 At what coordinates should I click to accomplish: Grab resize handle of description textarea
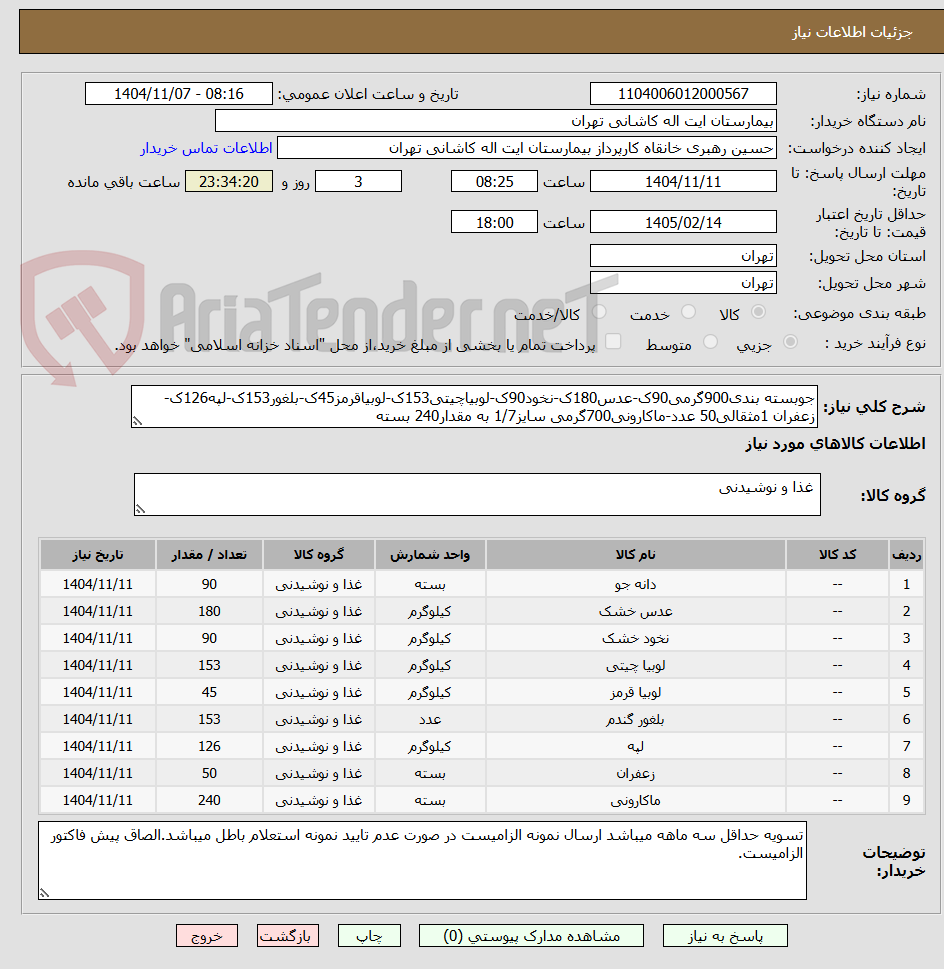(138, 421)
